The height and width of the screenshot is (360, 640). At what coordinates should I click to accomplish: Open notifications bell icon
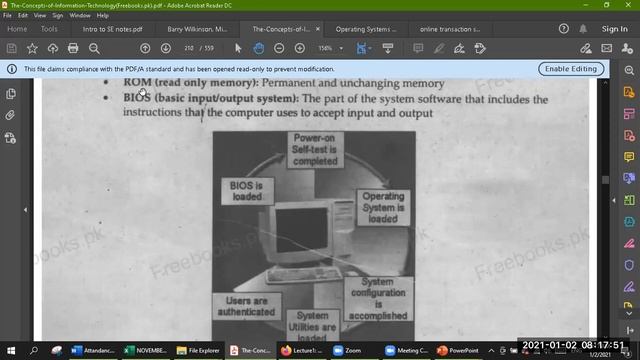pyautogui.click(x=583, y=29)
